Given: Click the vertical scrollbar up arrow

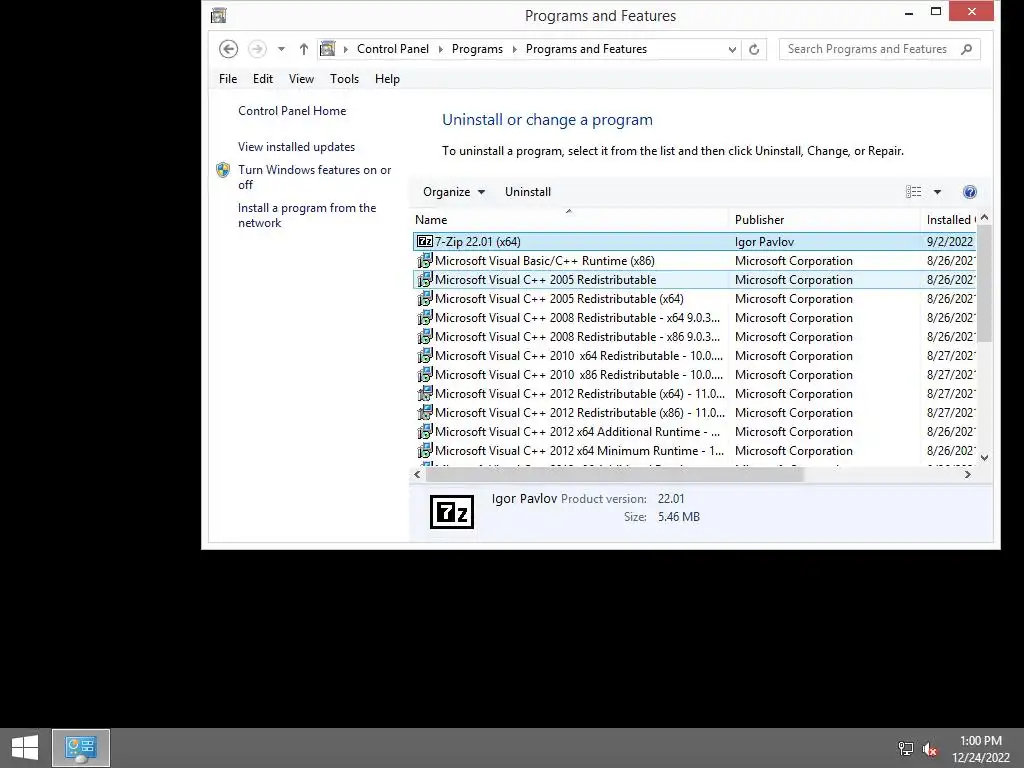Looking at the screenshot, I should [x=984, y=217].
